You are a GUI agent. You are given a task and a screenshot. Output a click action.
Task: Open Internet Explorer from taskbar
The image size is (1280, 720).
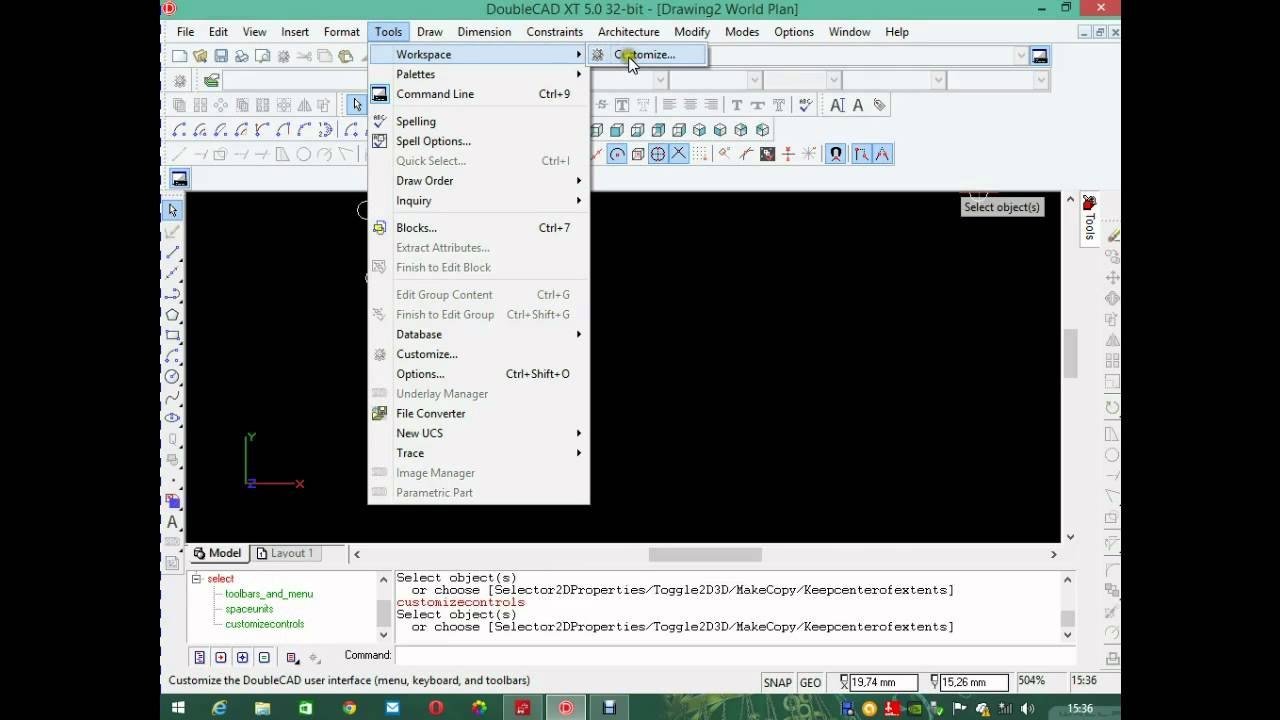[x=219, y=708]
